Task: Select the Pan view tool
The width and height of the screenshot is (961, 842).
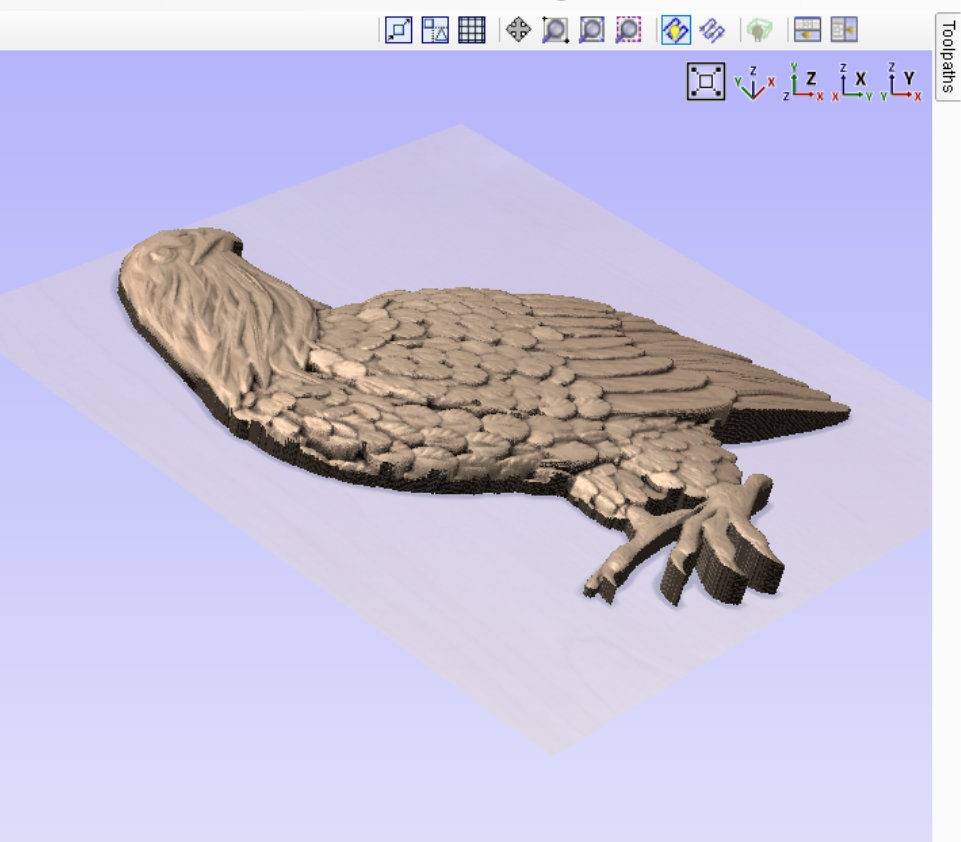Action: 519,31
